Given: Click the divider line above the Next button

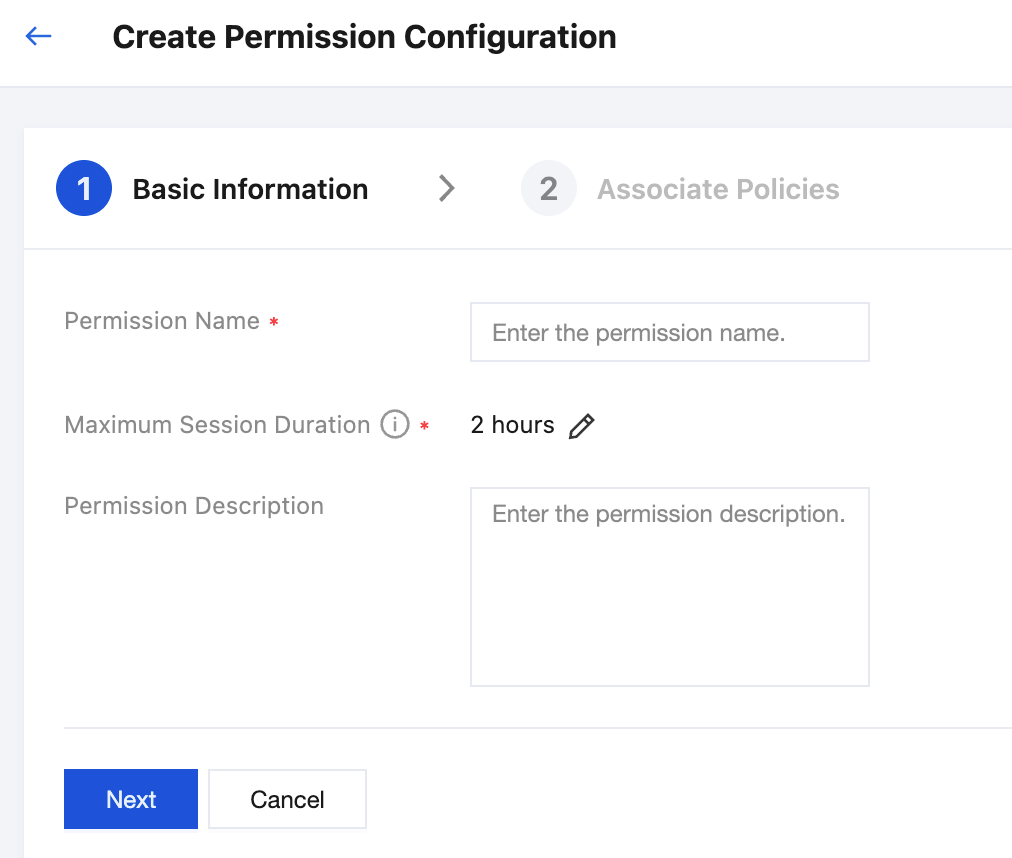Looking at the screenshot, I should [x=500, y=728].
